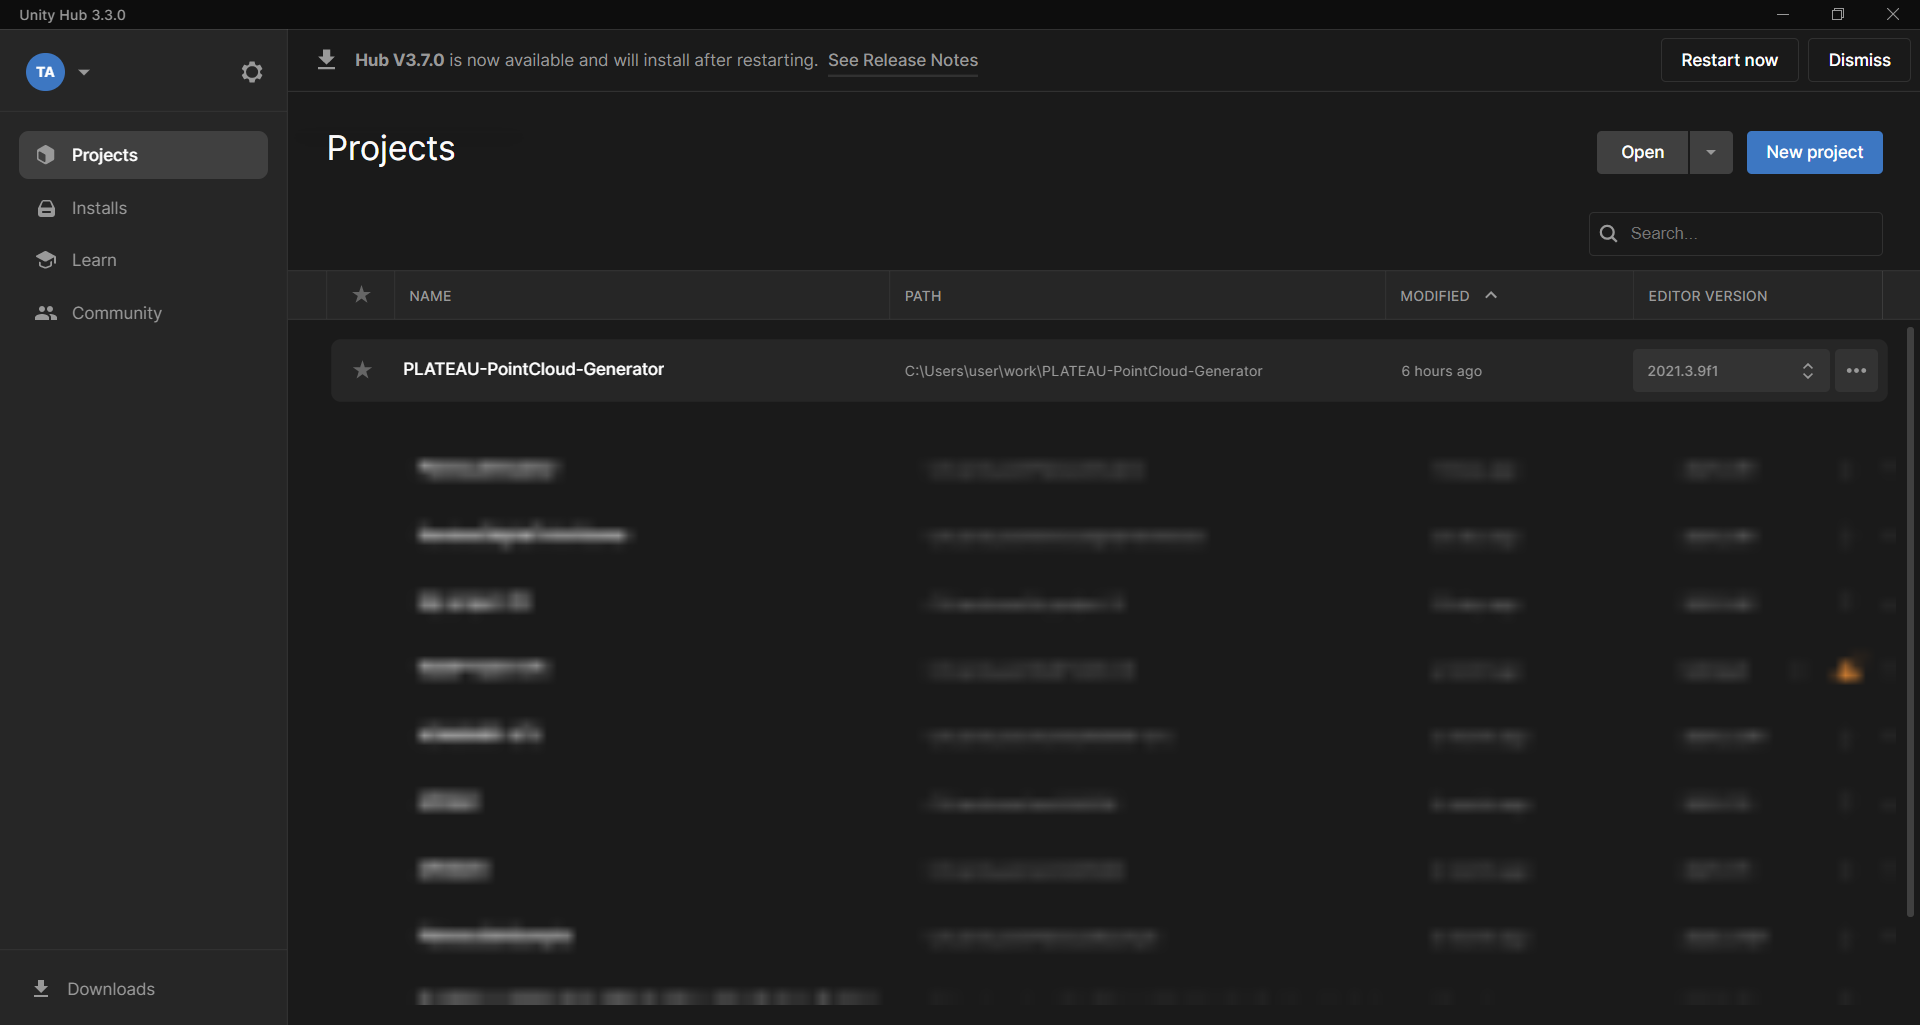The height and width of the screenshot is (1025, 1920).
Task: Click the Downloads icon in the sidebar
Action: click(x=41, y=989)
